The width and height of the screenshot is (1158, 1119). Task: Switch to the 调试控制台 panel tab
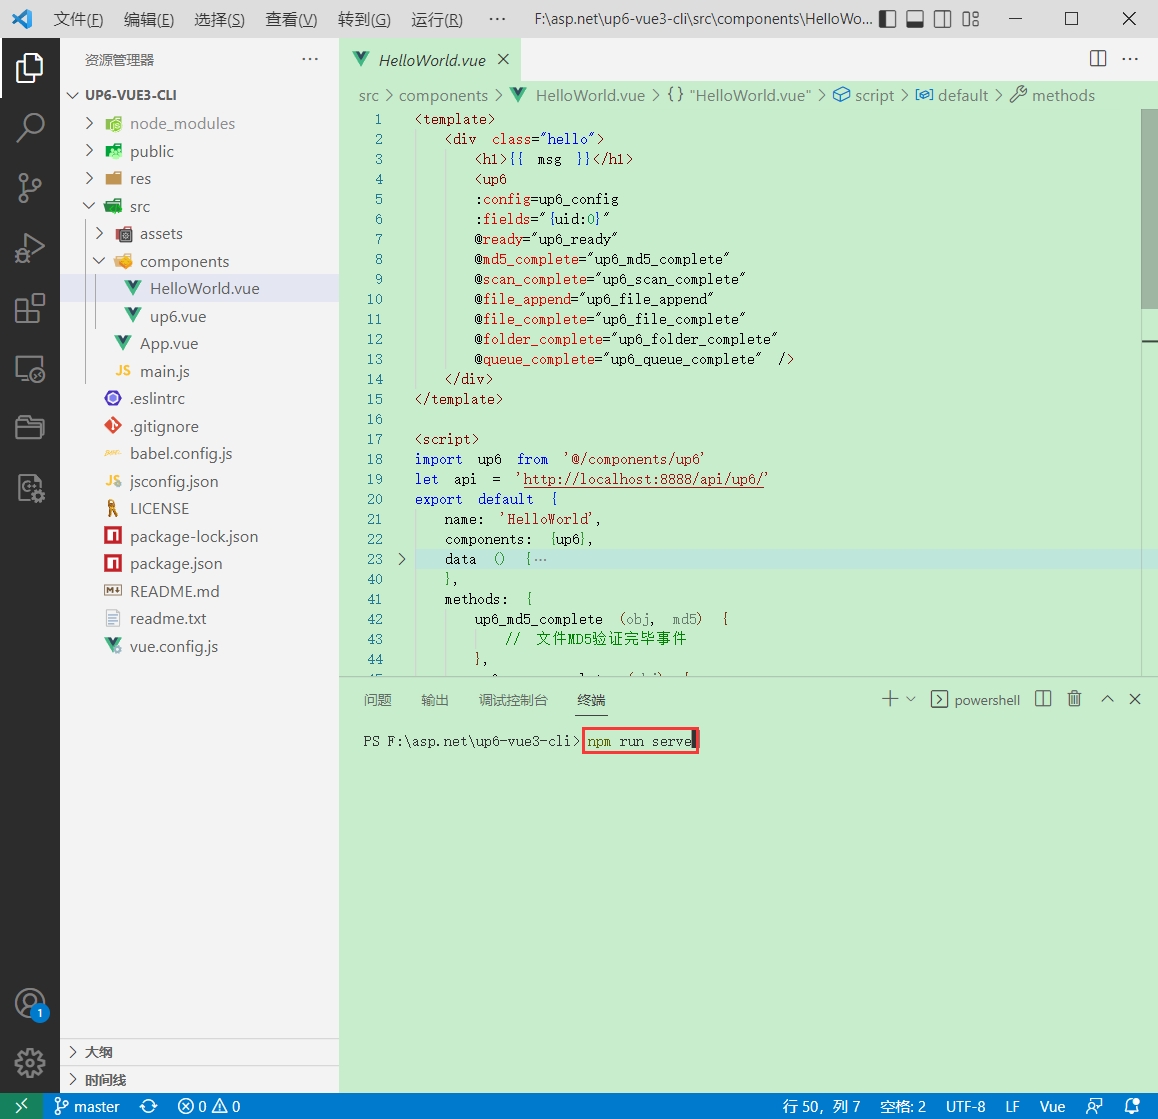[513, 700]
